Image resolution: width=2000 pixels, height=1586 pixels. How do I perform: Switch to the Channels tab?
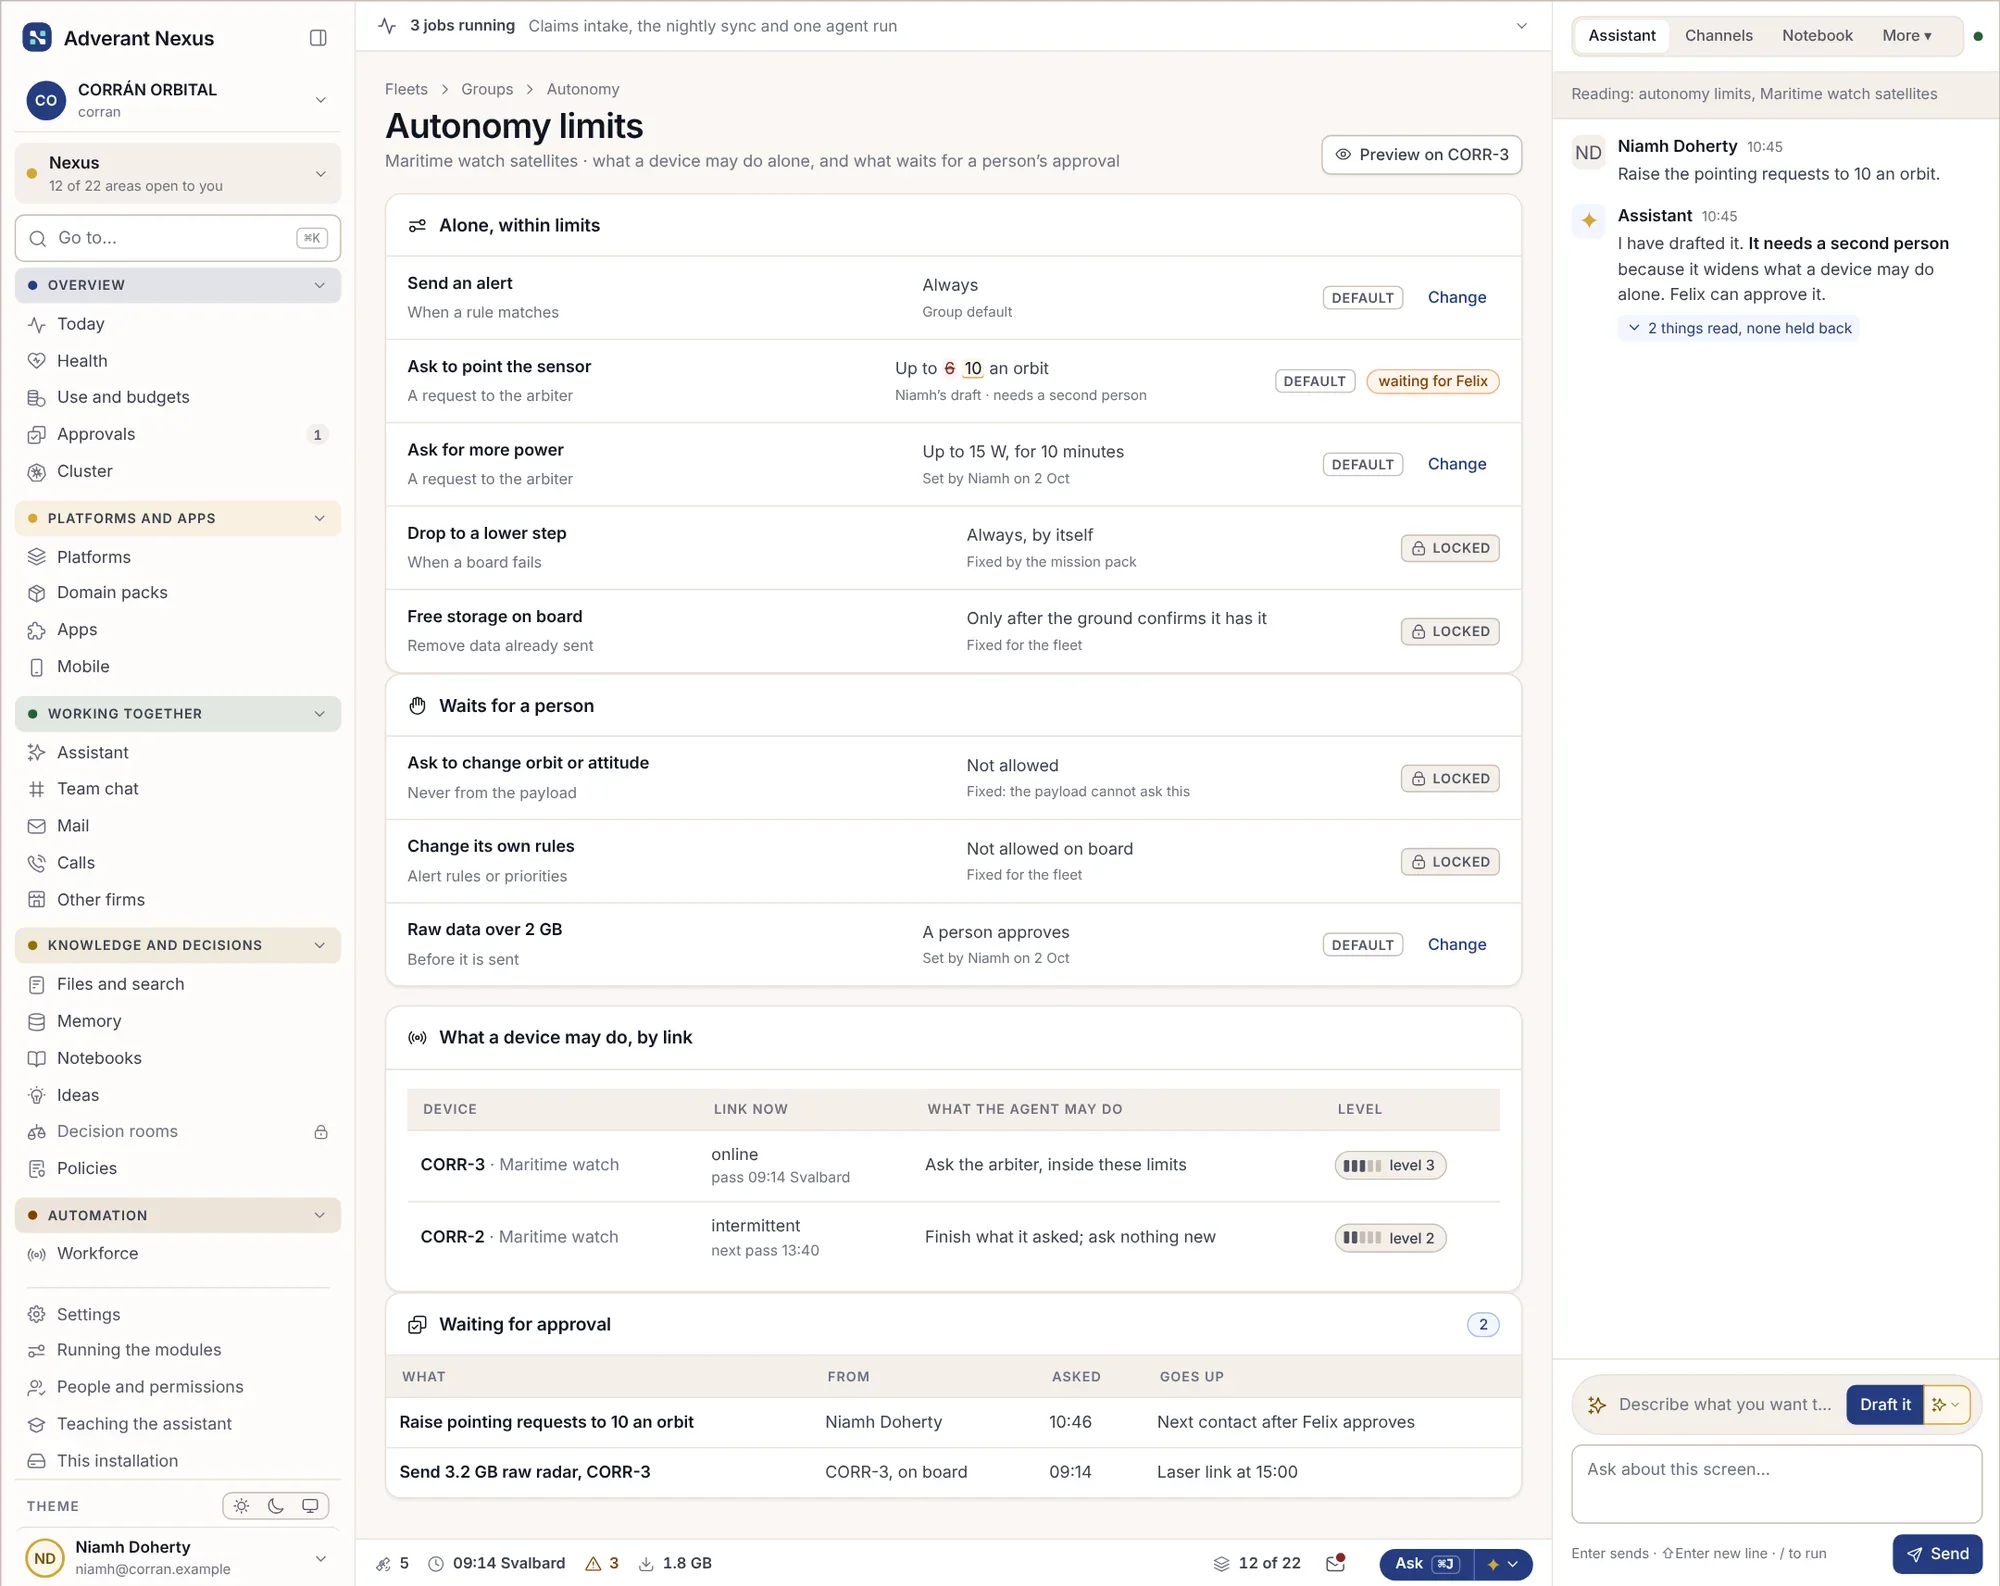(1718, 36)
